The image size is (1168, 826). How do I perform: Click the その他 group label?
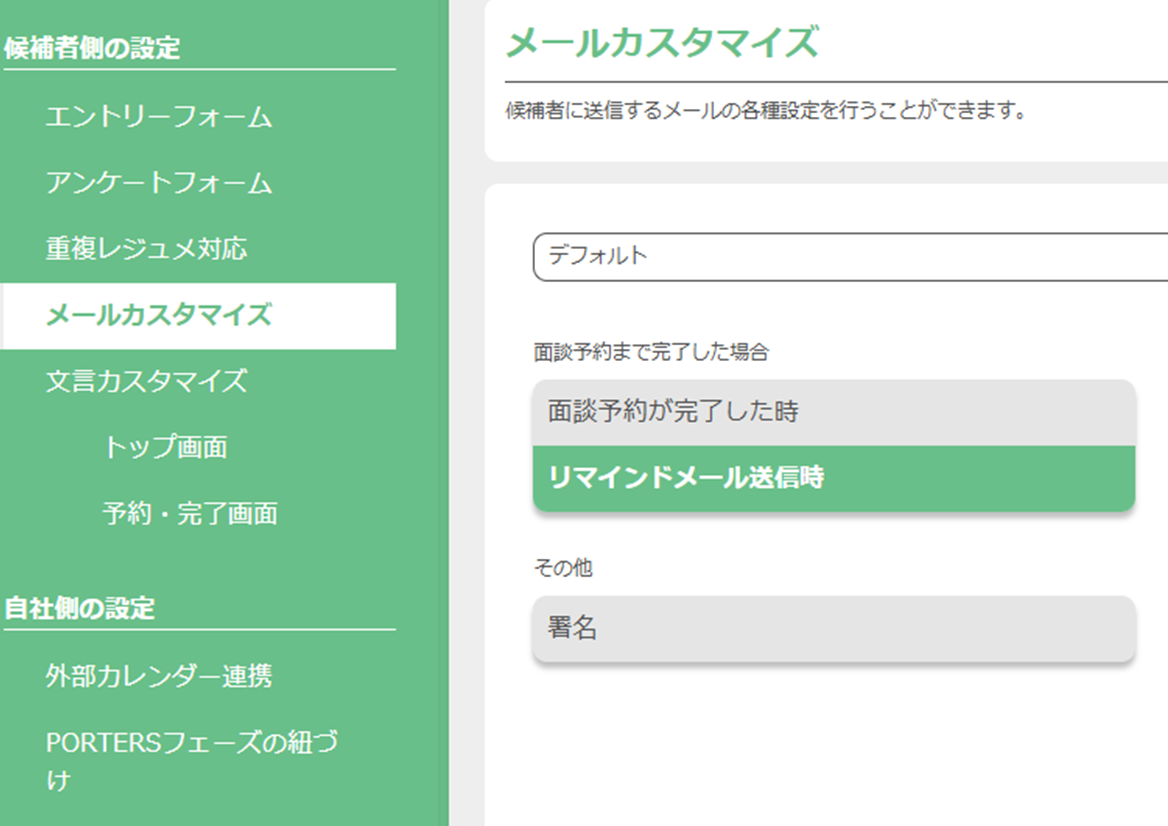(563, 568)
